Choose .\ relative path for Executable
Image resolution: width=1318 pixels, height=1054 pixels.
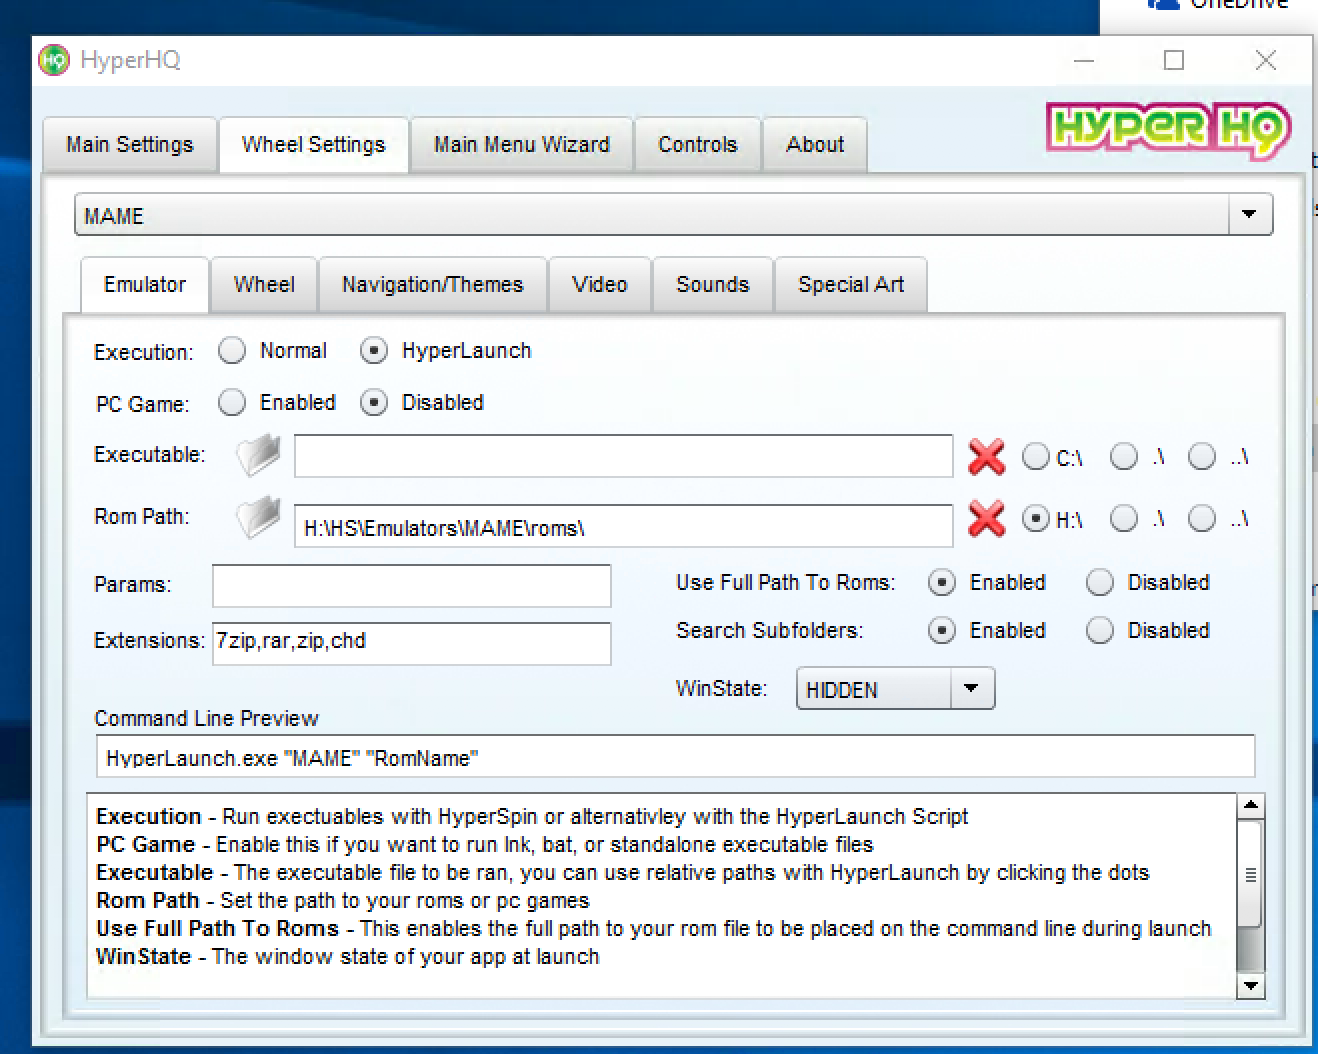click(1124, 457)
